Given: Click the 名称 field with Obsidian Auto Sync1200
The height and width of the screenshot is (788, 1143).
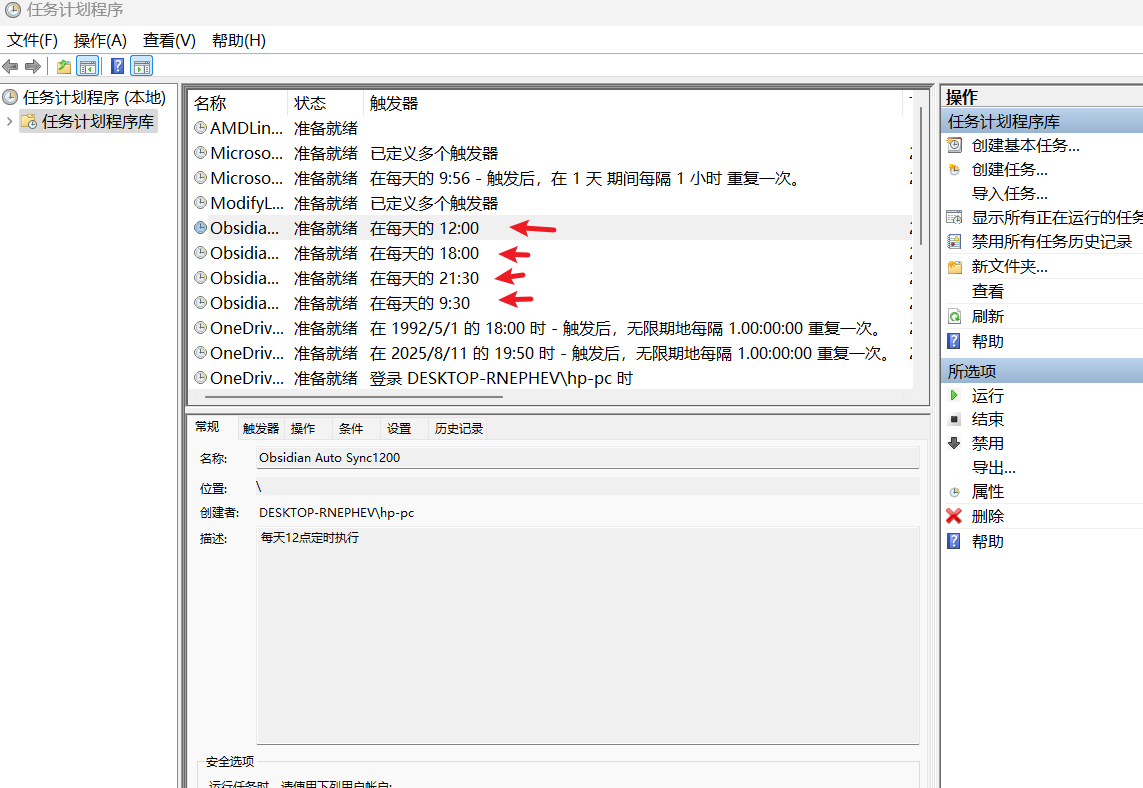Looking at the screenshot, I should pyautogui.click(x=588, y=458).
